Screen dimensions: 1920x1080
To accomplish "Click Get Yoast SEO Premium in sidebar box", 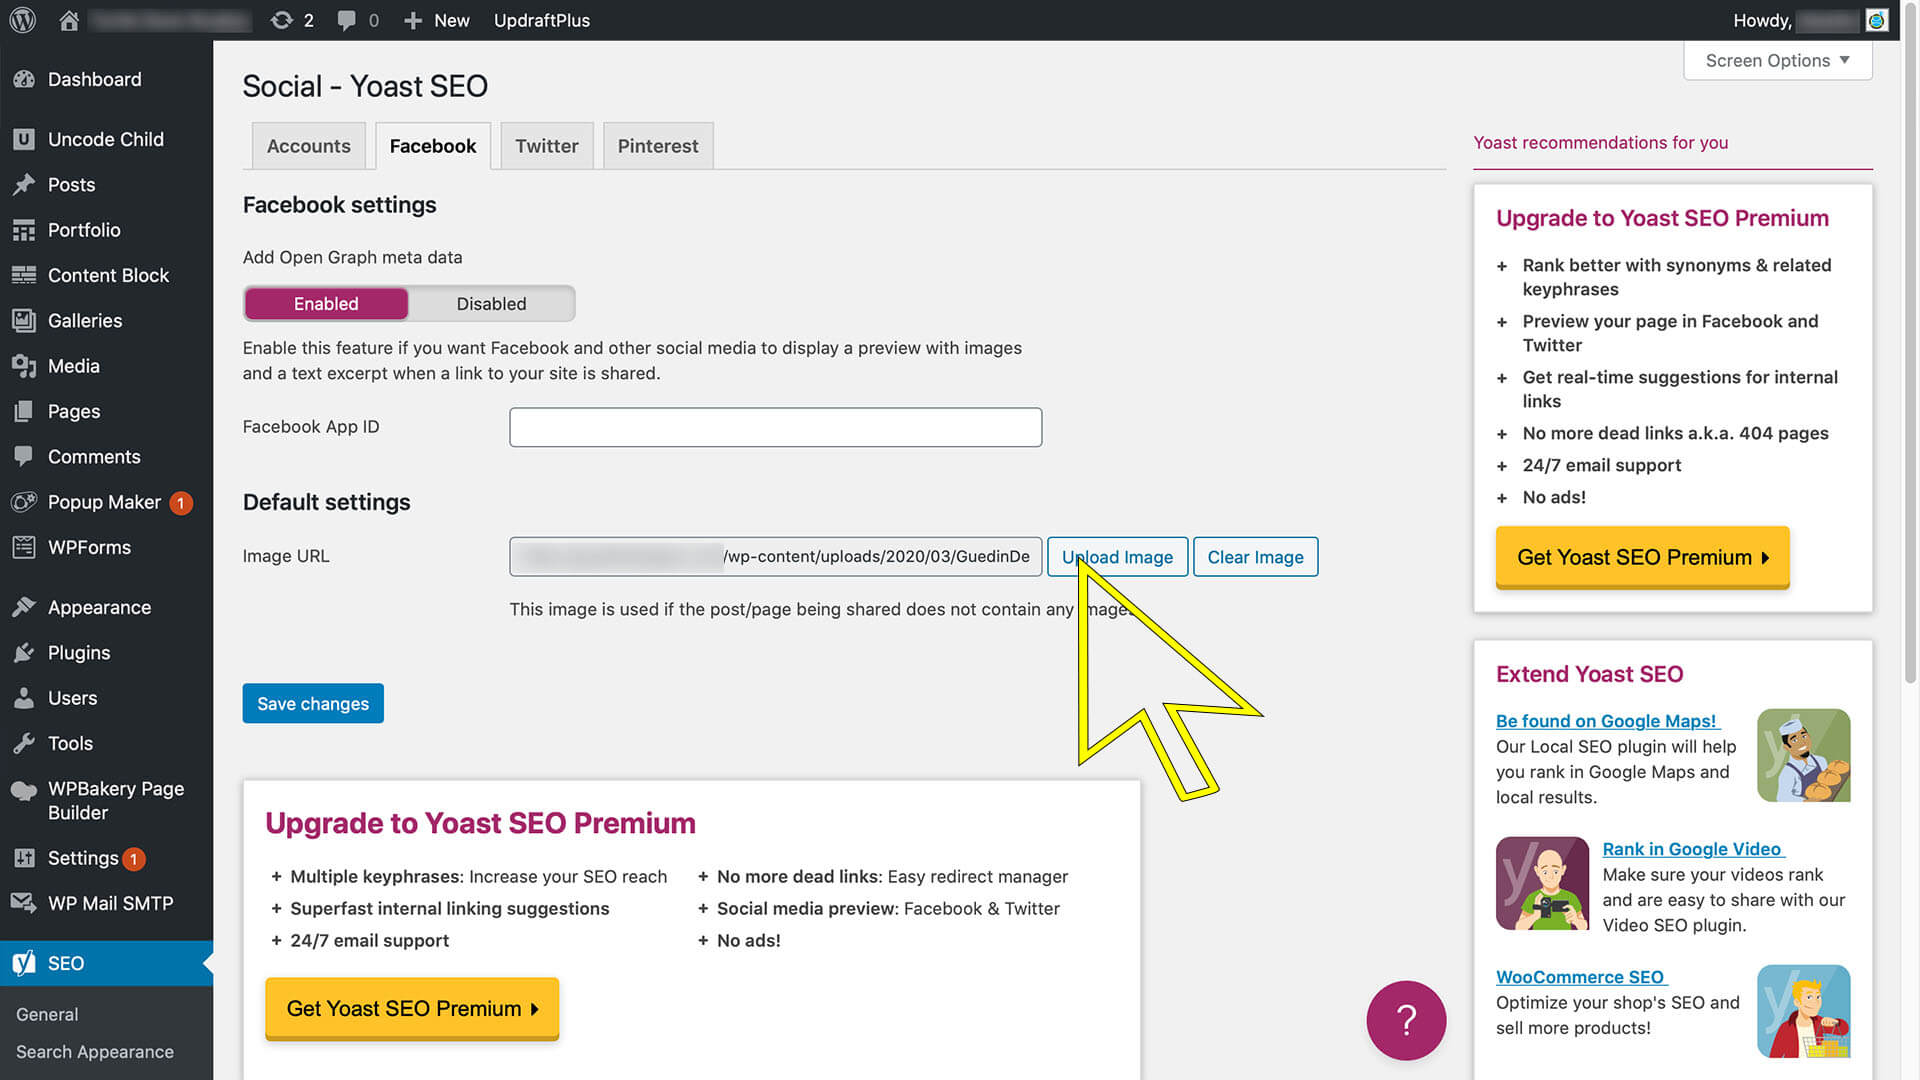I will click(x=1642, y=557).
